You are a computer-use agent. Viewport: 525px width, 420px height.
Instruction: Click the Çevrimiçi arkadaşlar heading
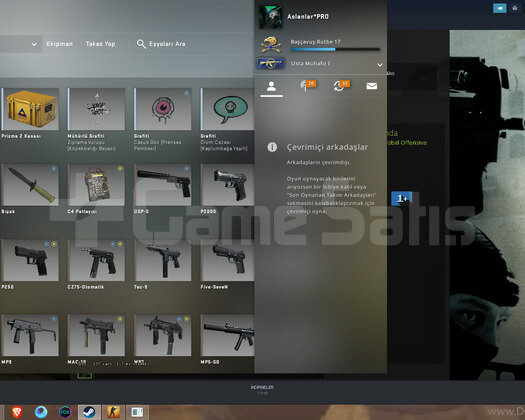point(327,147)
